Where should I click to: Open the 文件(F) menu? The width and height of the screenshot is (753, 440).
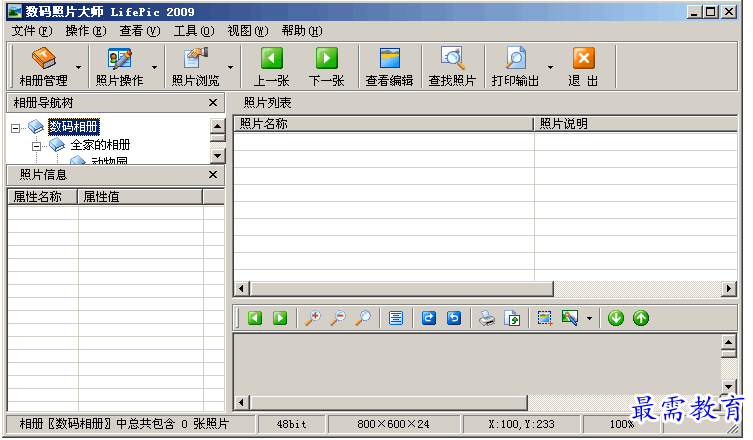tap(32, 31)
